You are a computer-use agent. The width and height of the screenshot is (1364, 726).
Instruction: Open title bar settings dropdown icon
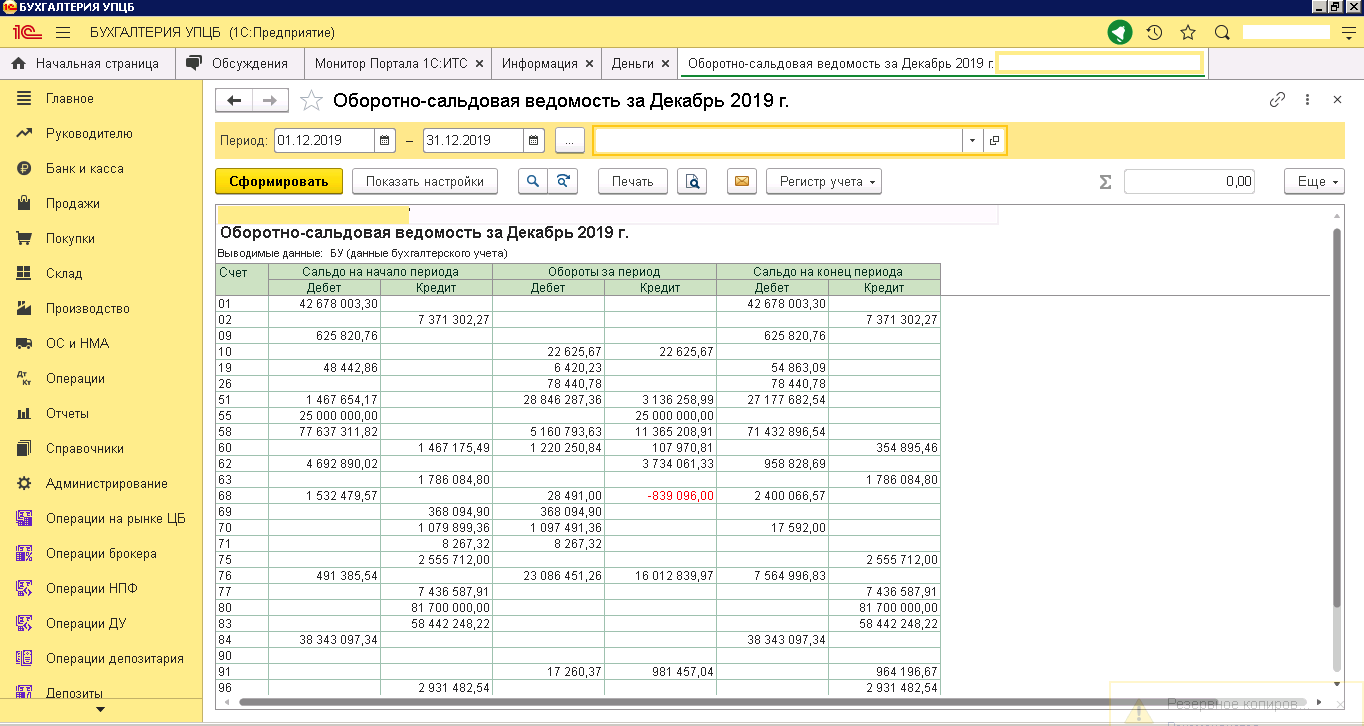point(1348,33)
